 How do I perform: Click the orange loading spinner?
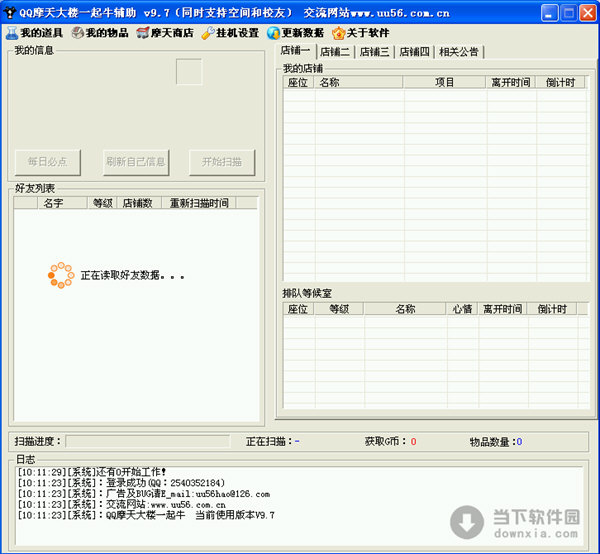click(61, 275)
